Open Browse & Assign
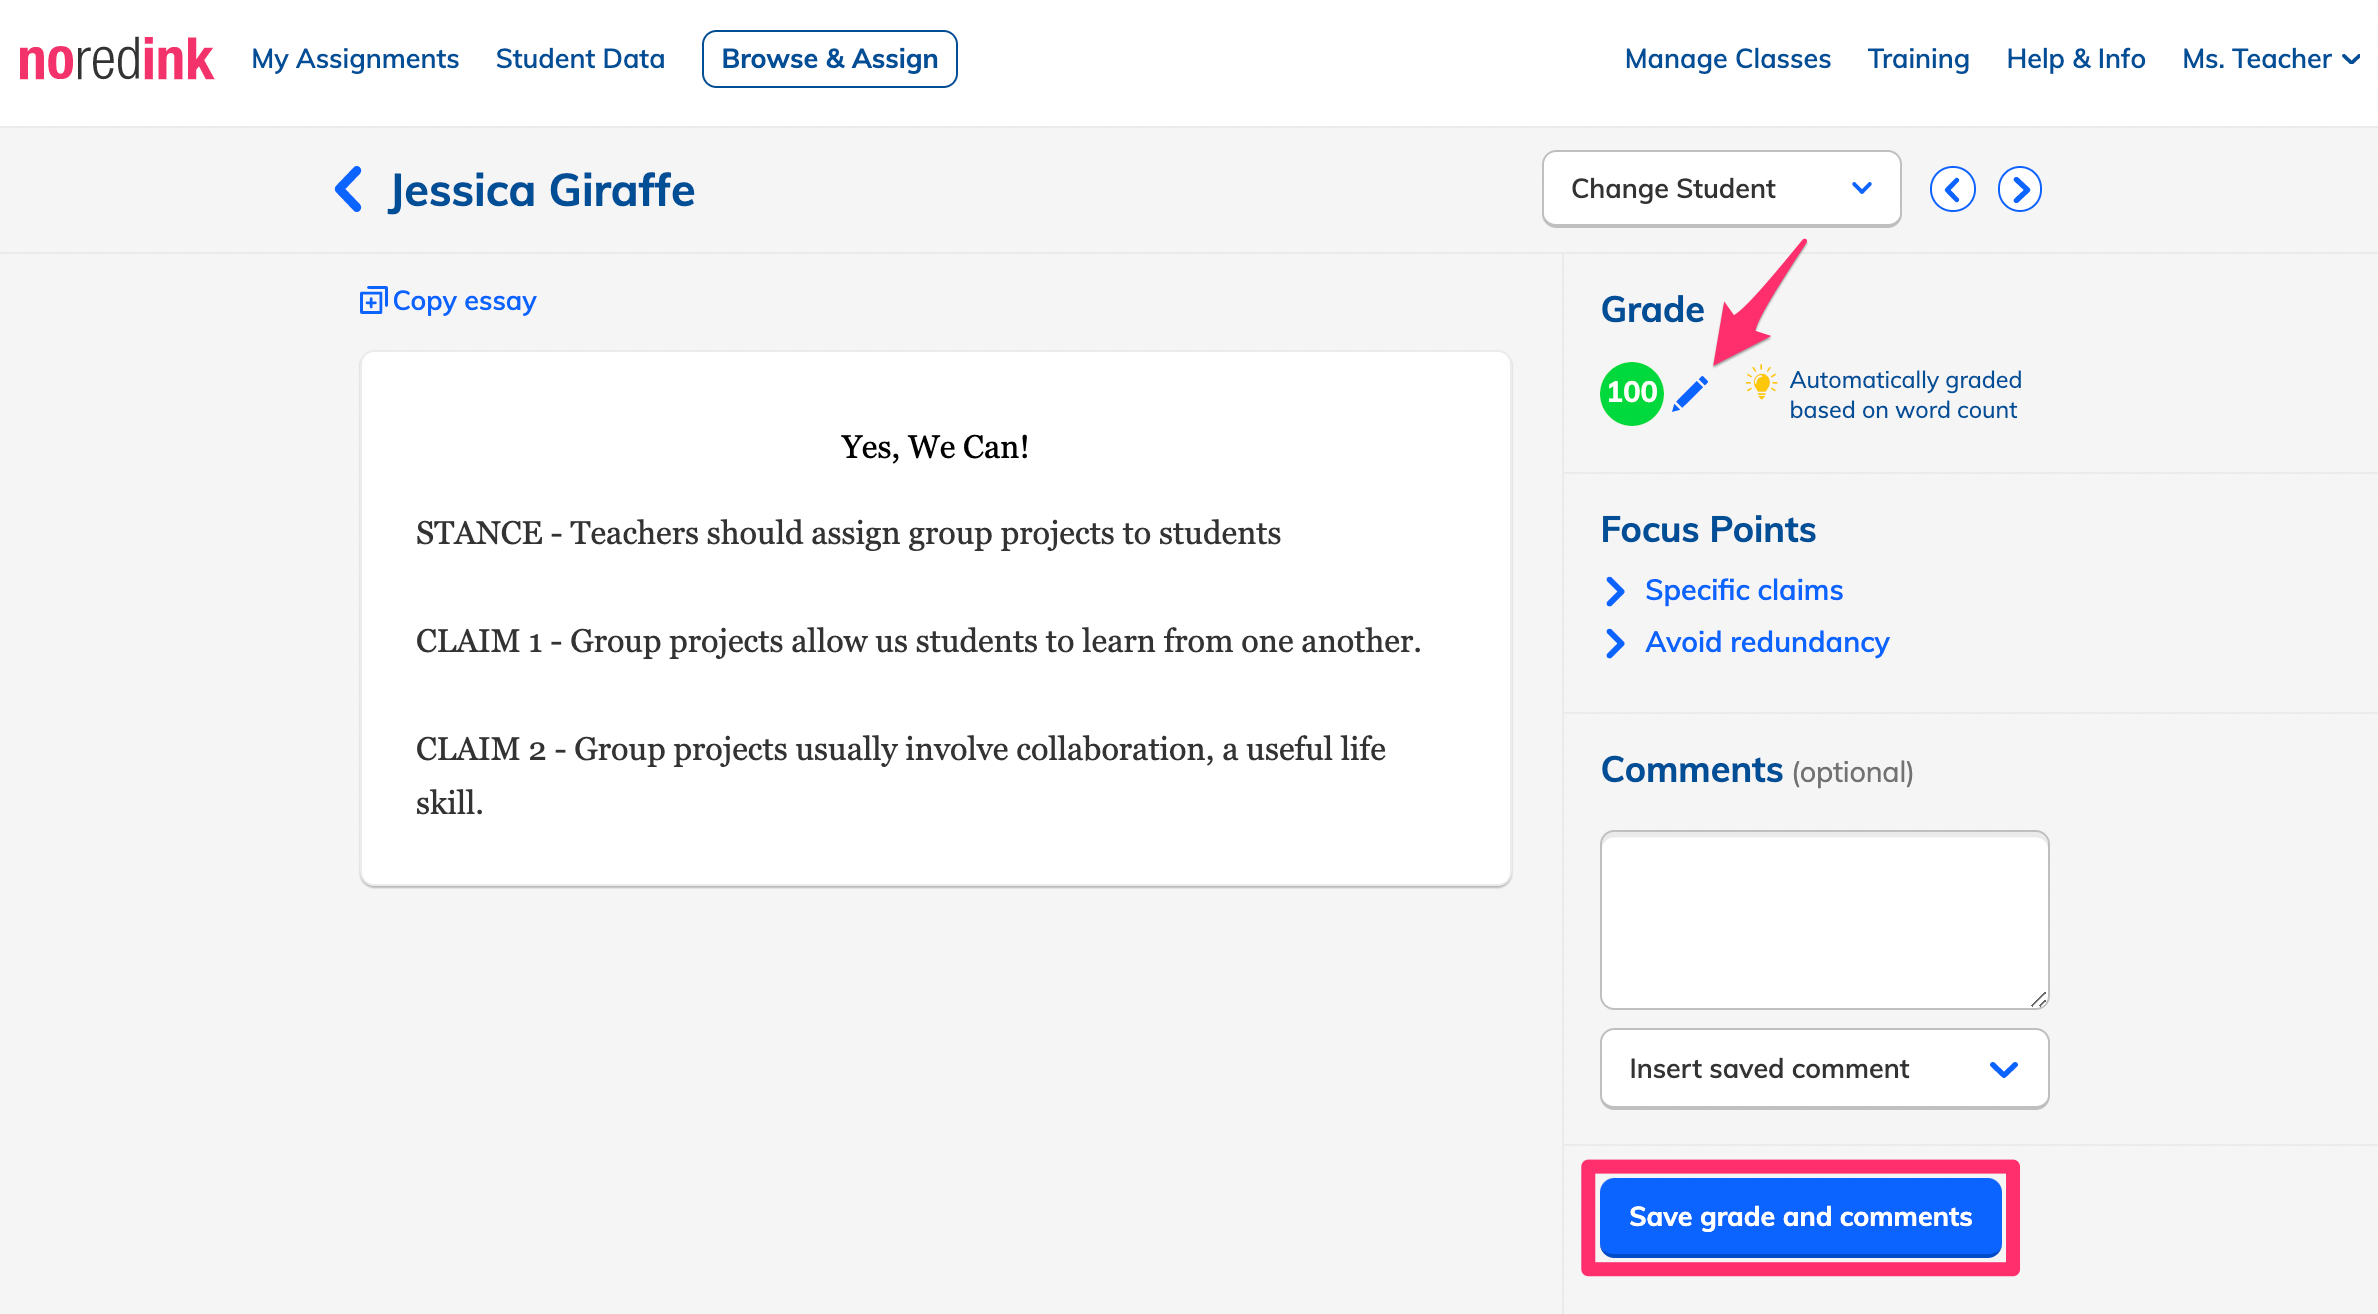 (x=829, y=59)
